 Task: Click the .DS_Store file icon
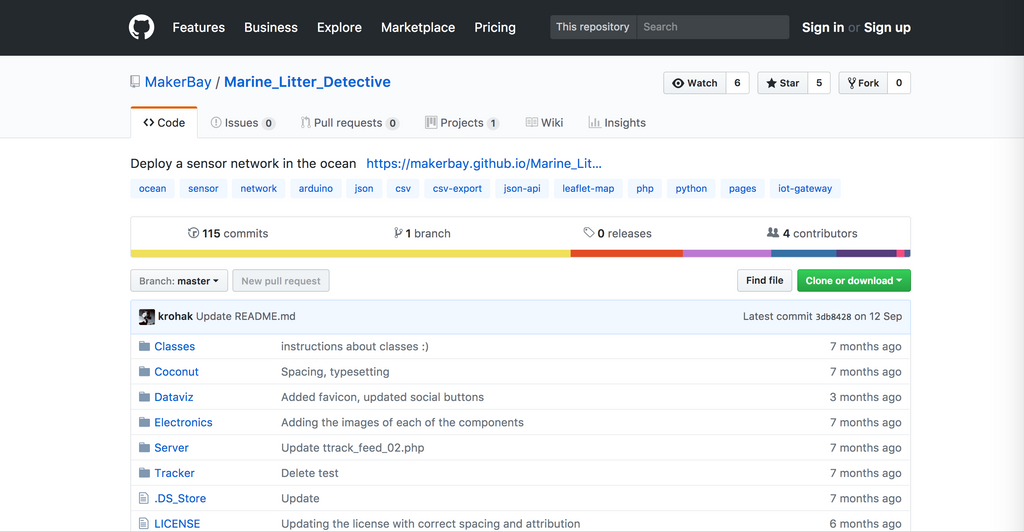pyautogui.click(x=144, y=498)
